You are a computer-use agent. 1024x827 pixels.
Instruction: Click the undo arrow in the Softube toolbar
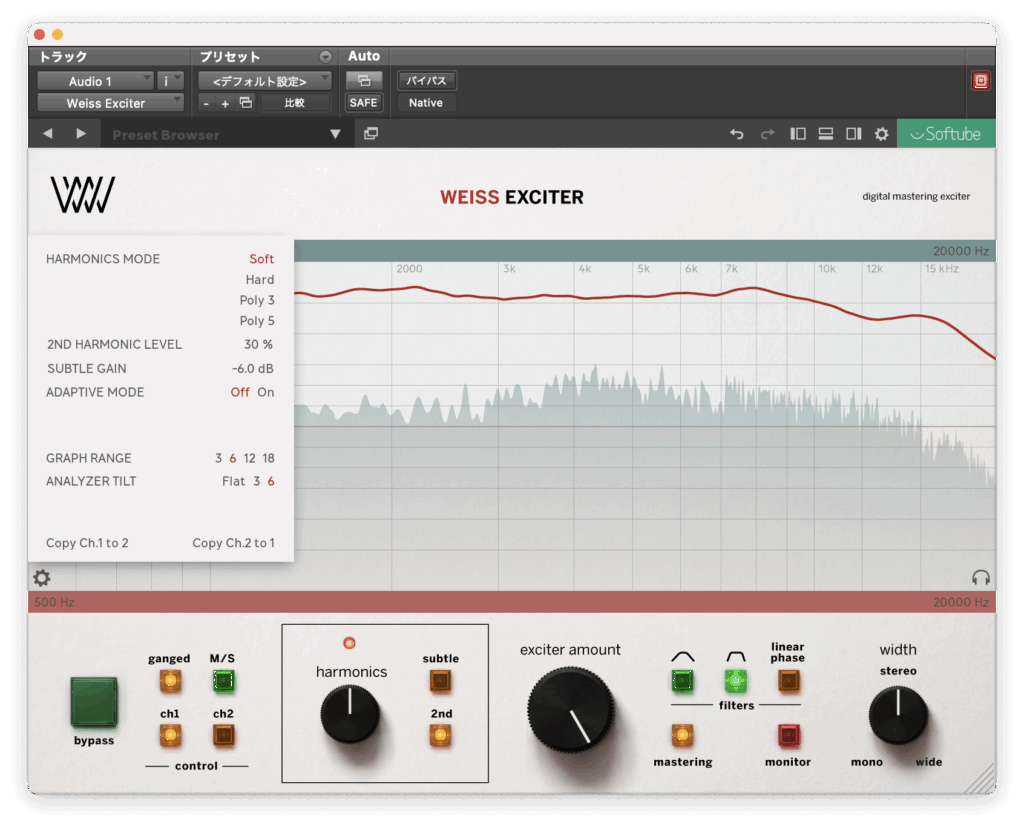[x=737, y=134]
